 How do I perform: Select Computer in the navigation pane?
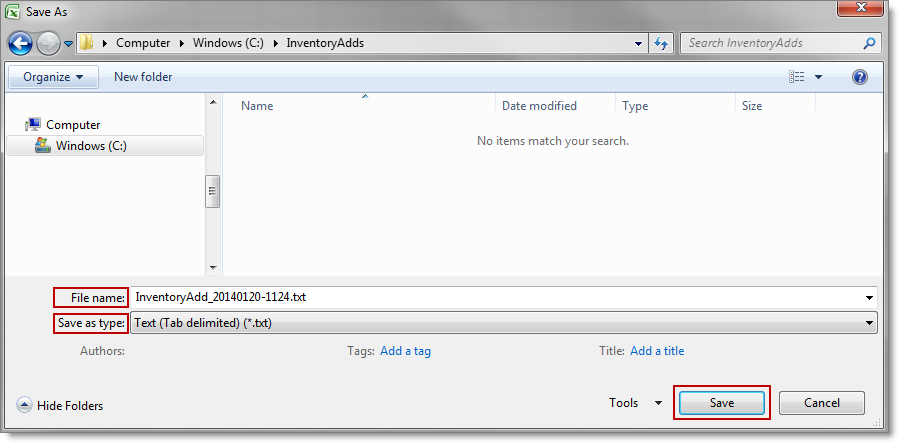[x=73, y=125]
